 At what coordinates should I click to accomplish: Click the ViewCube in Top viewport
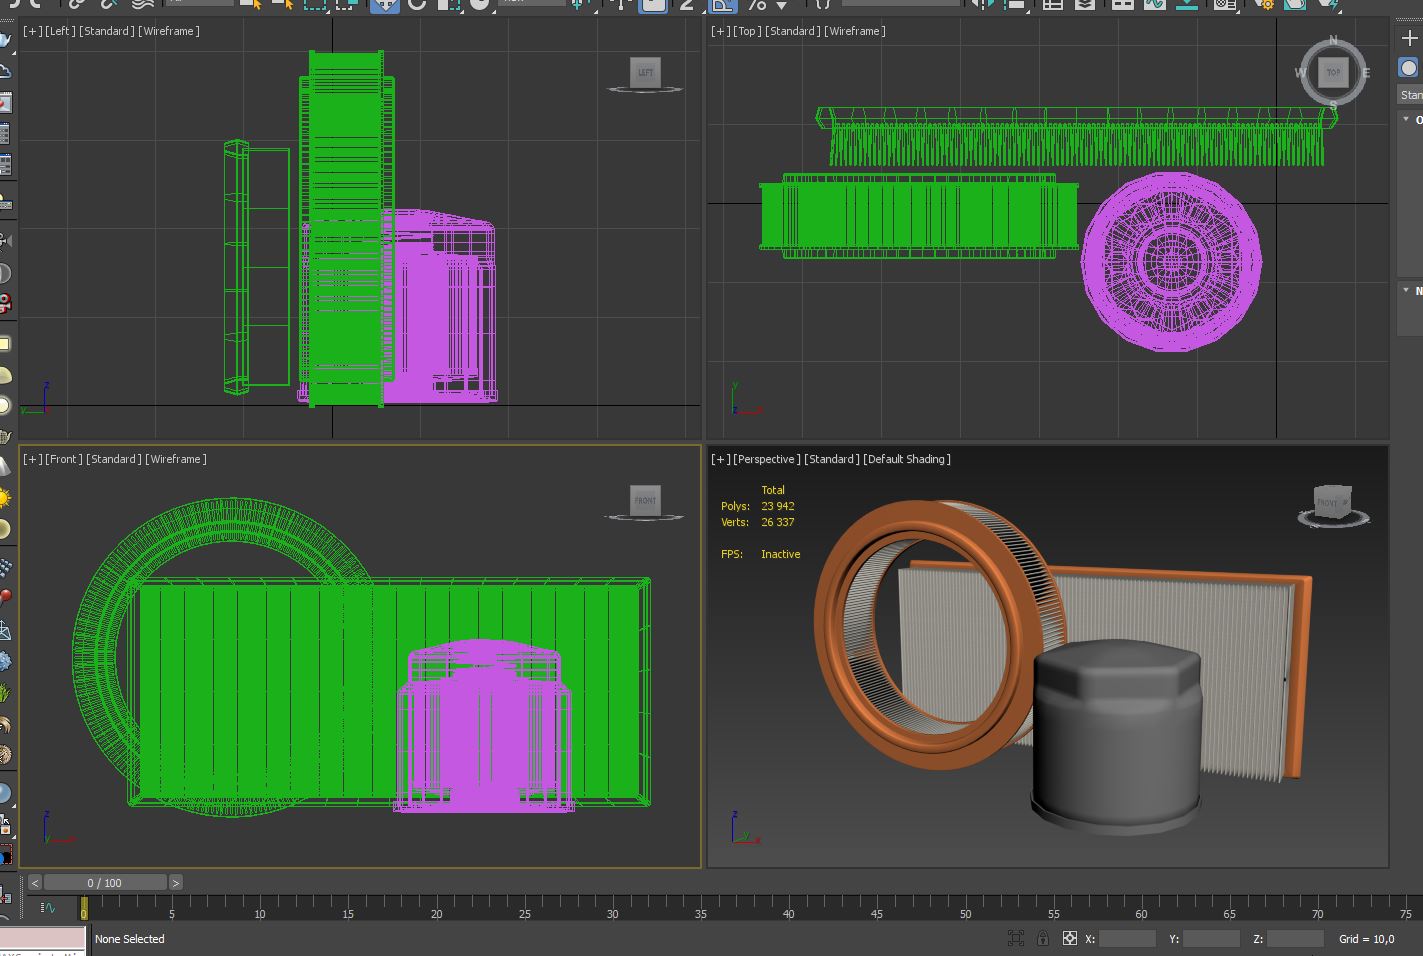pyautogui.click(x=1333, y=72)
